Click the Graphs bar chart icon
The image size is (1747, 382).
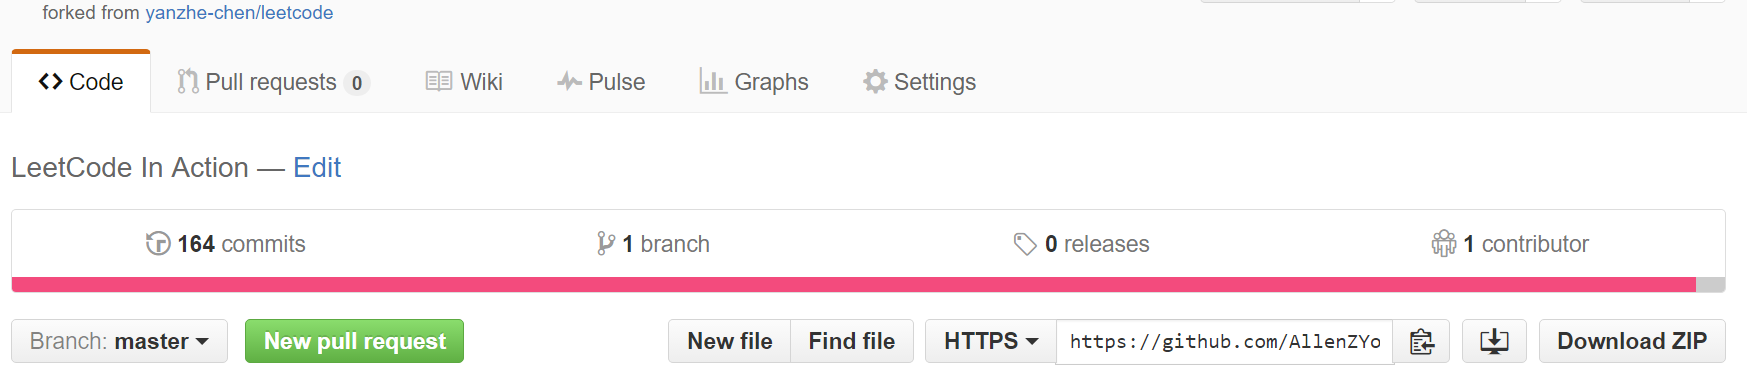(x=712, y=81)
